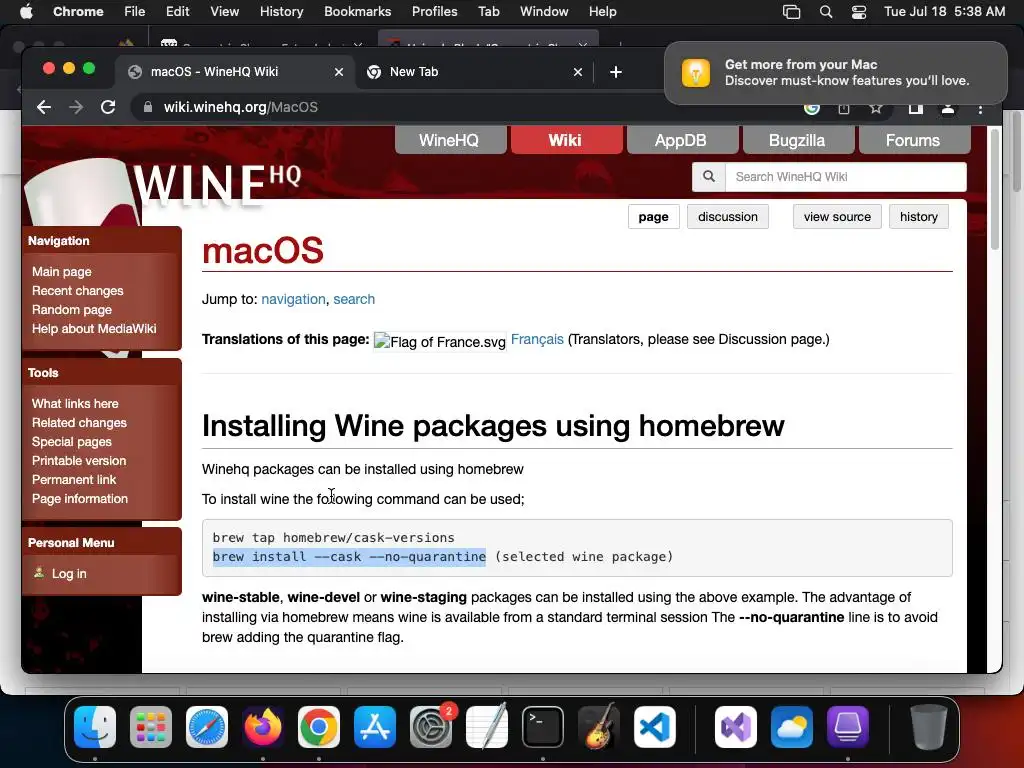Open Visual Studio Code from the Dock
The image size is (1024, 768).
click(655, 727)
